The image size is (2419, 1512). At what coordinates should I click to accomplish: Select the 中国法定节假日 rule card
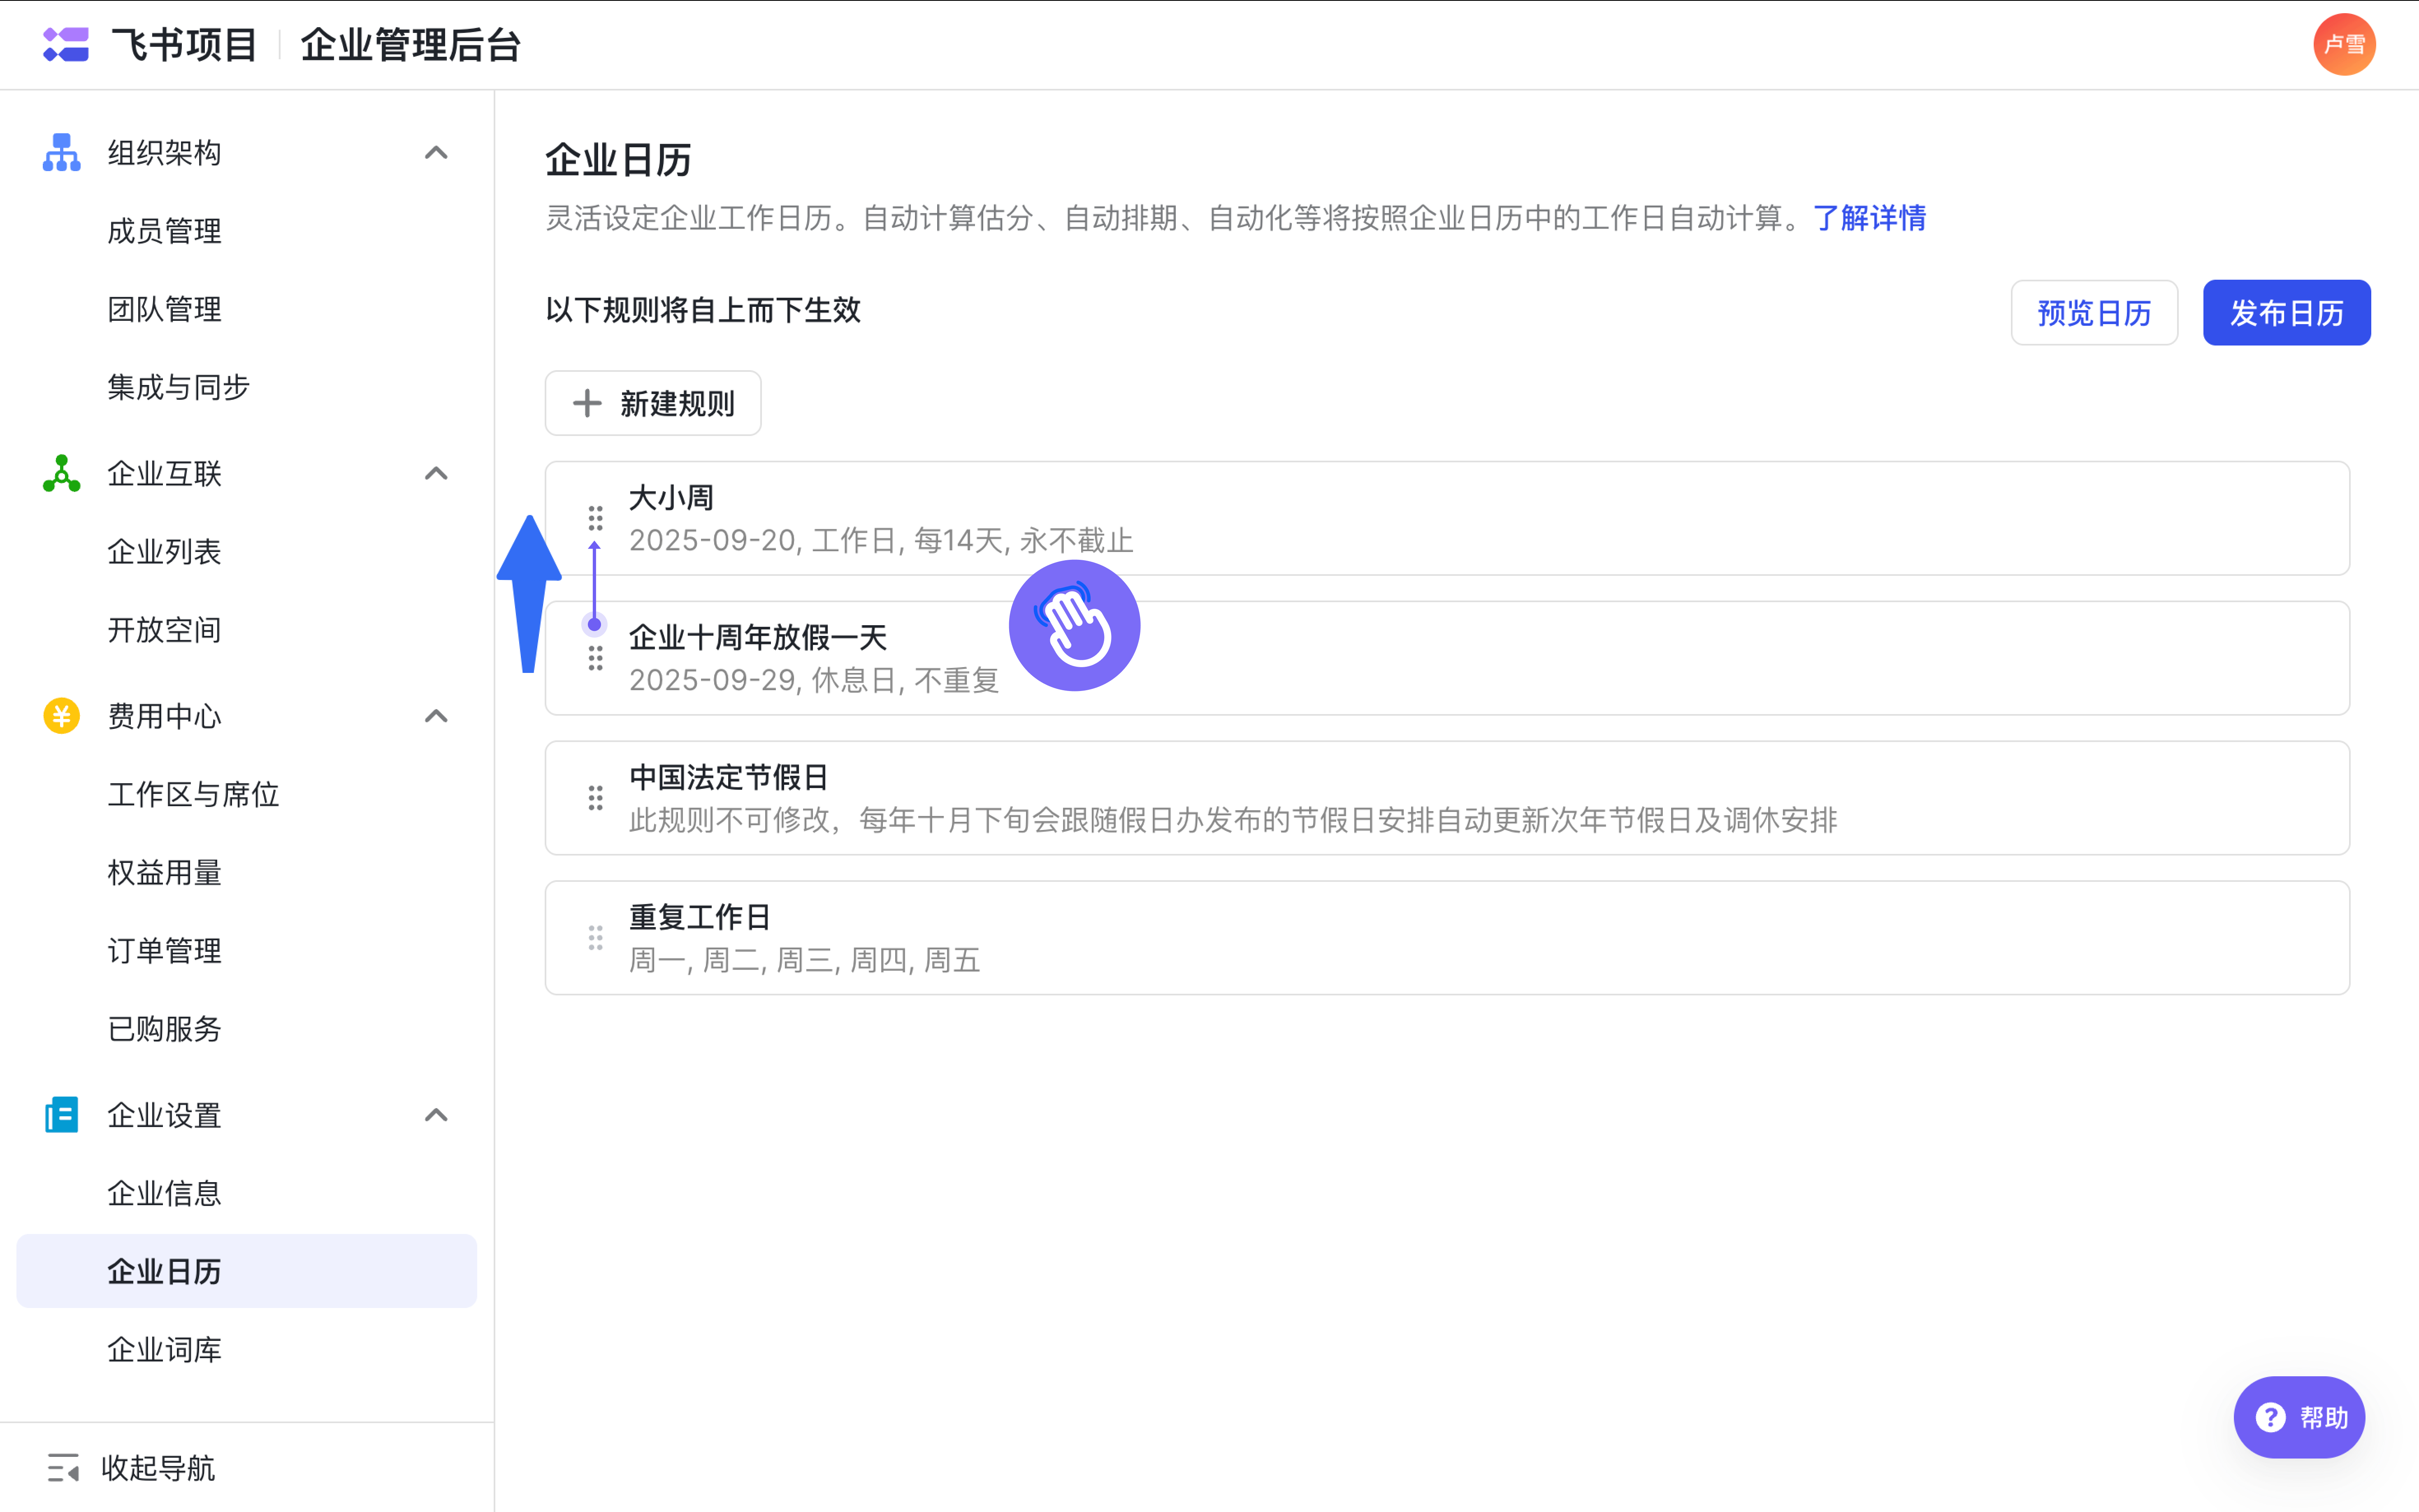[1447, 798]
